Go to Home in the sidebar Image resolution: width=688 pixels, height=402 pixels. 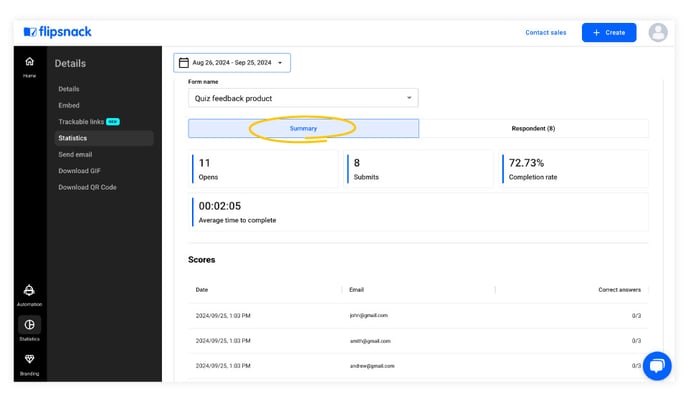(29, 66)
